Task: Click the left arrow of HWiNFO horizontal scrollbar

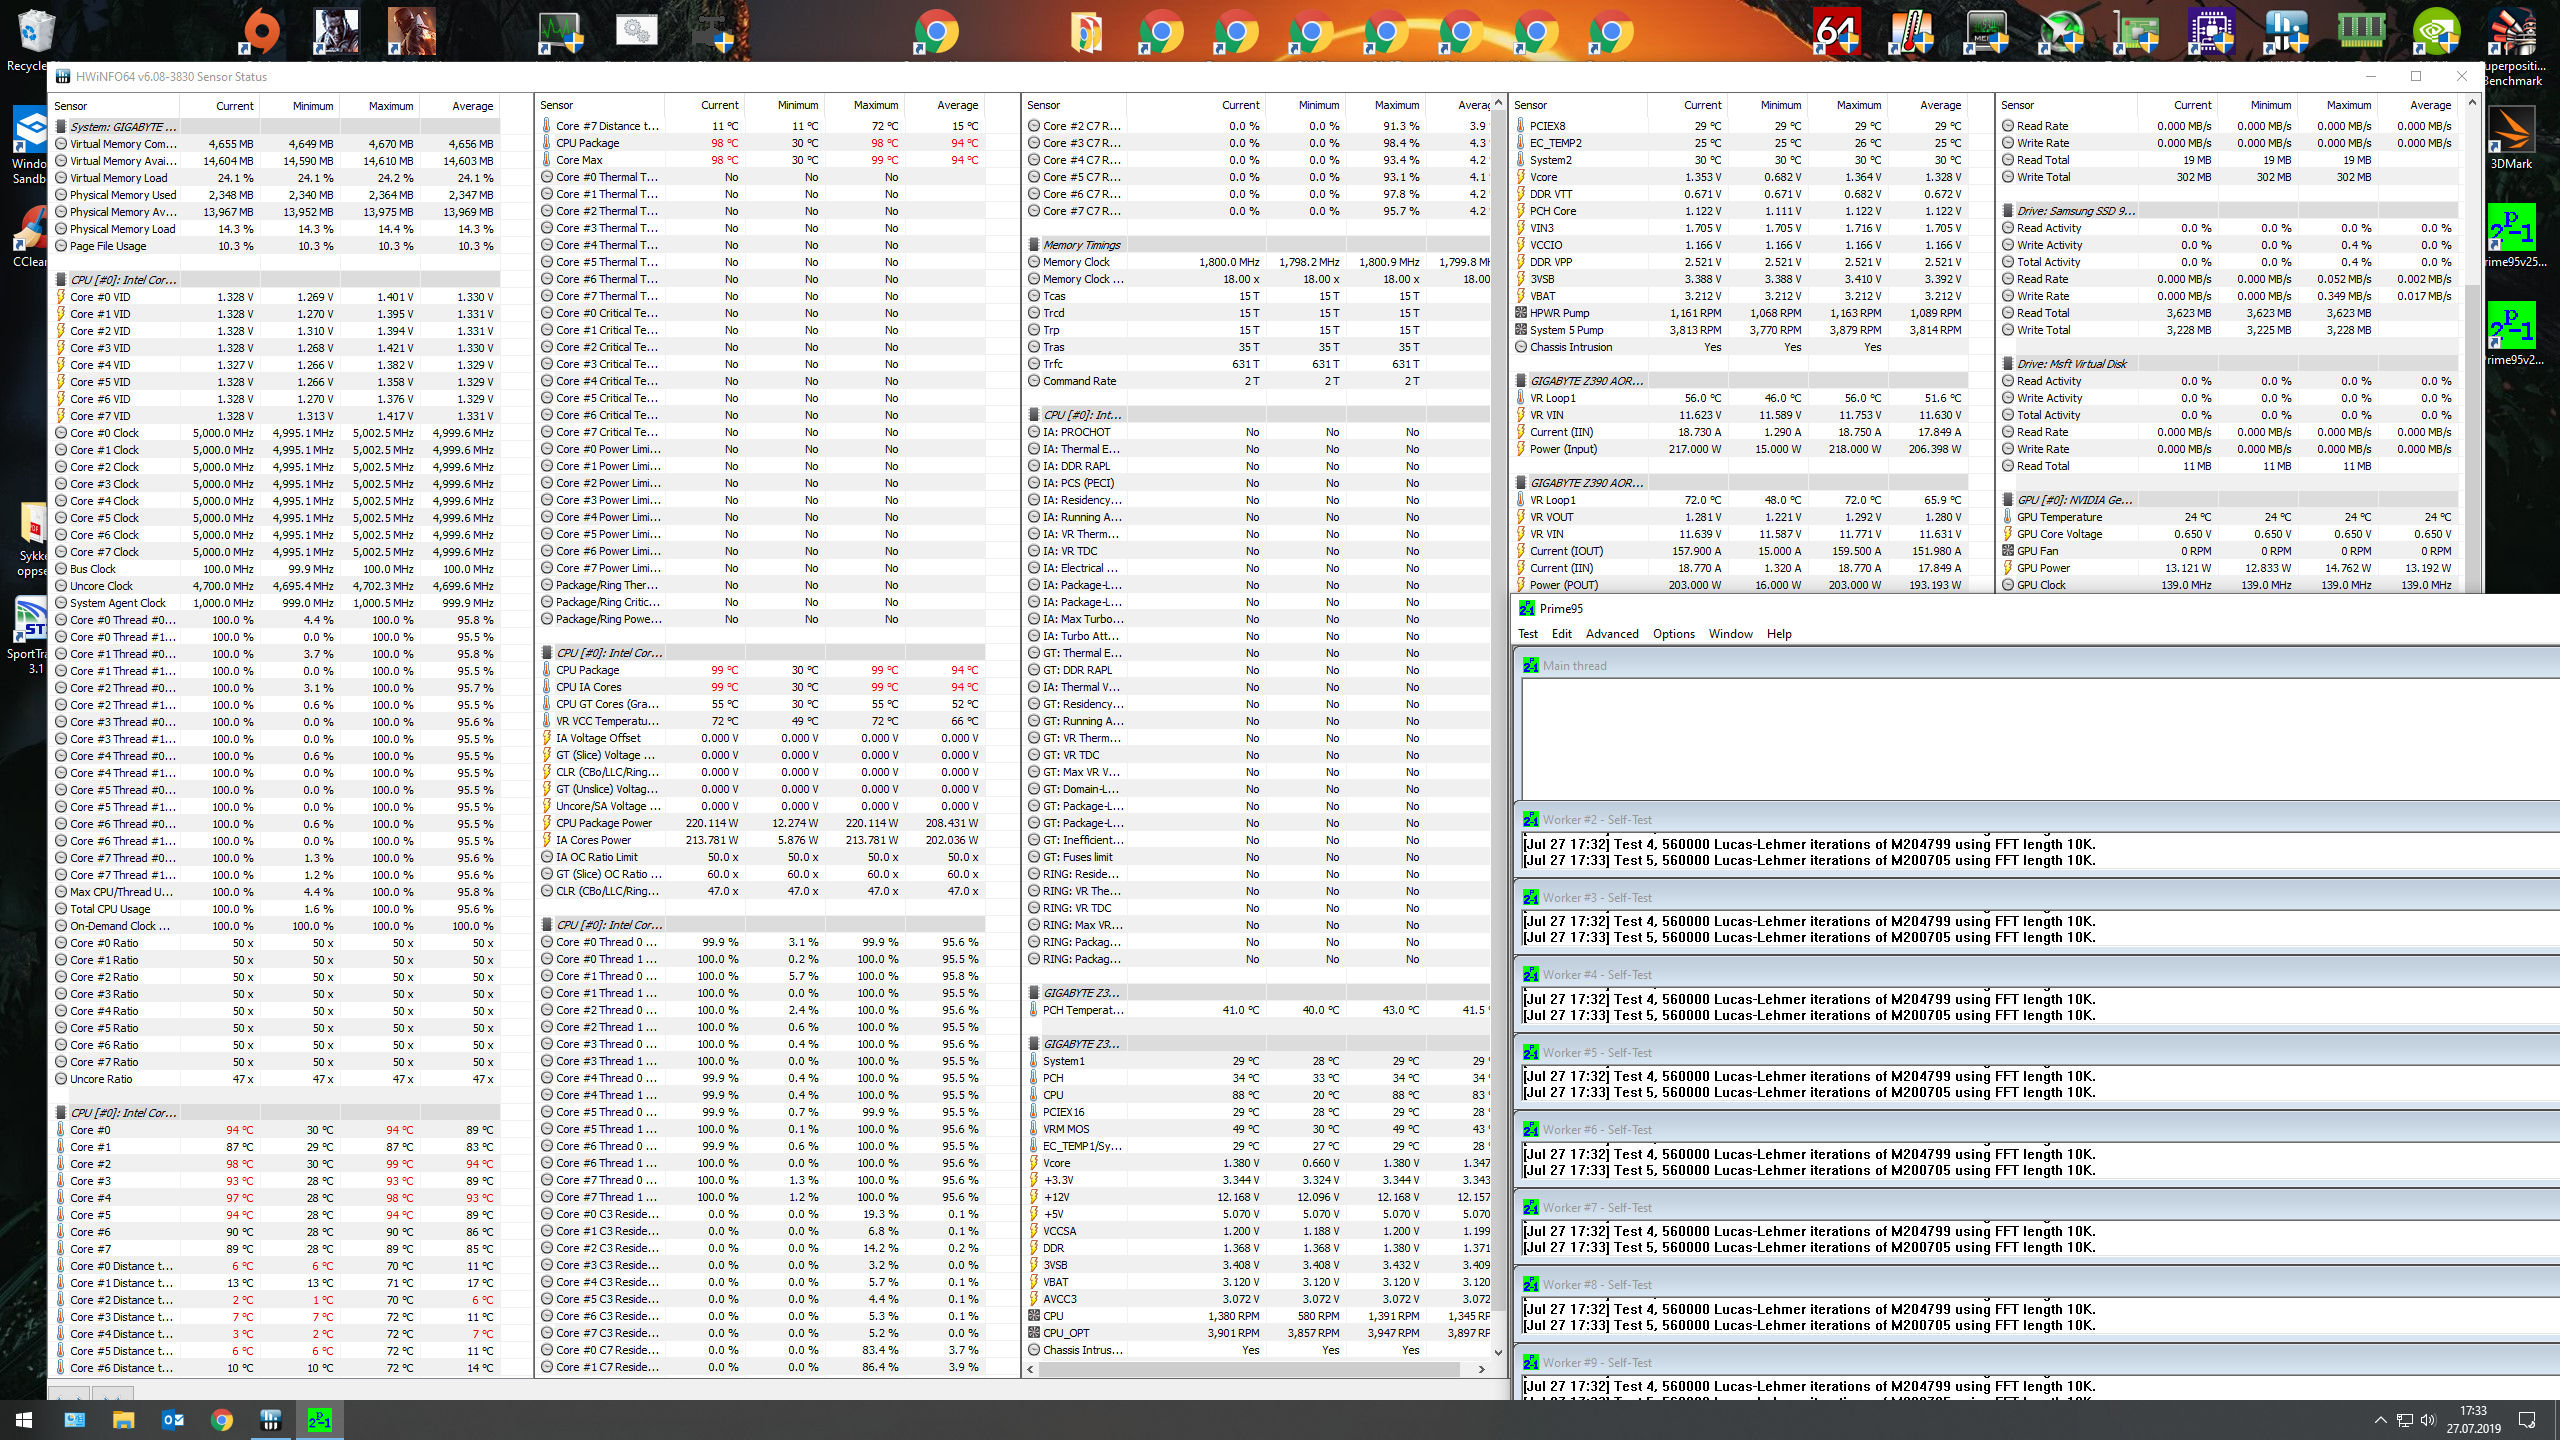Action: 1031,1370
